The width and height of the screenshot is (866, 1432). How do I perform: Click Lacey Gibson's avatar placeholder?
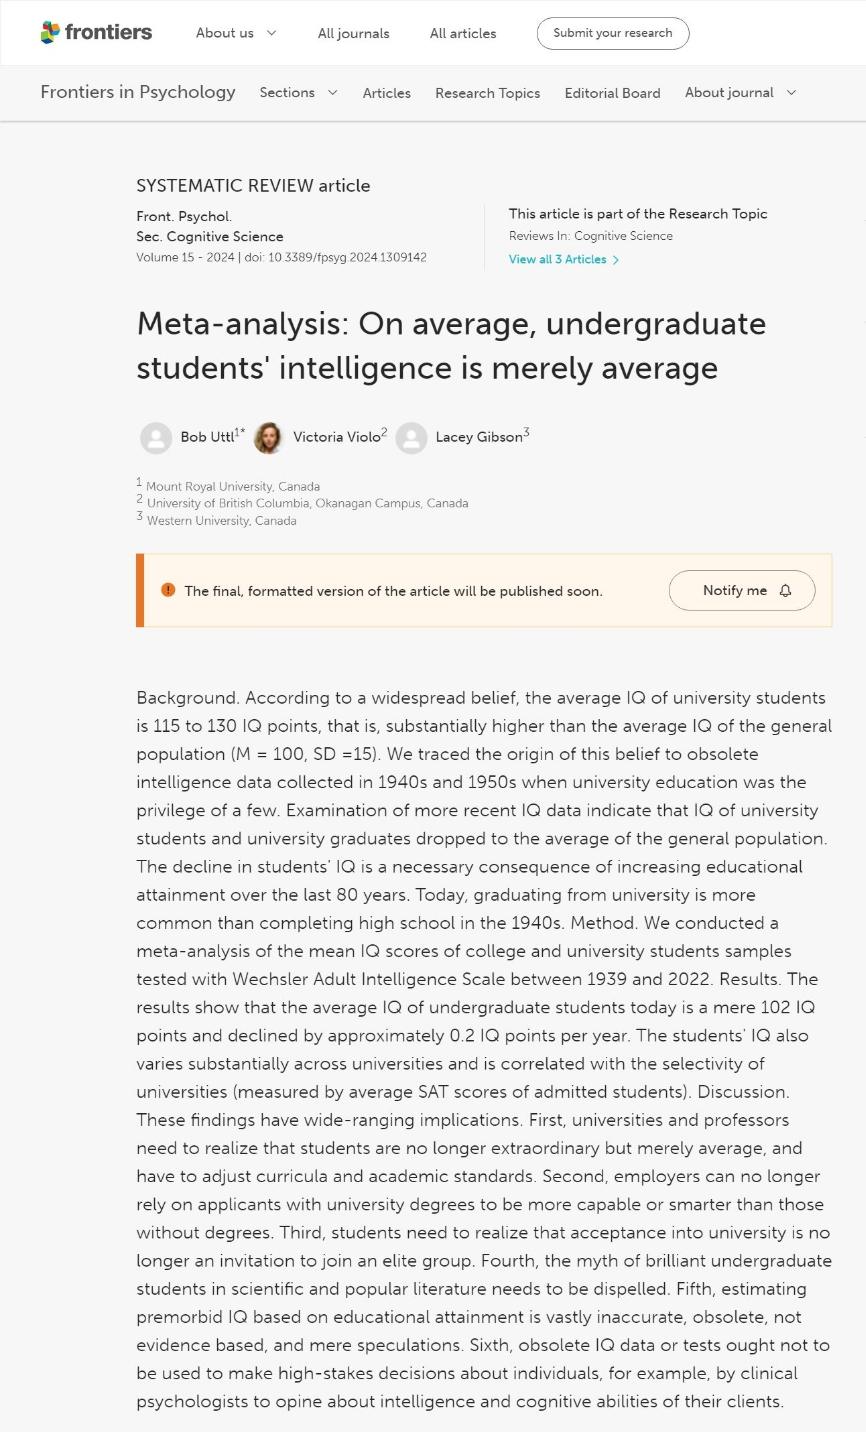(411, 438)
